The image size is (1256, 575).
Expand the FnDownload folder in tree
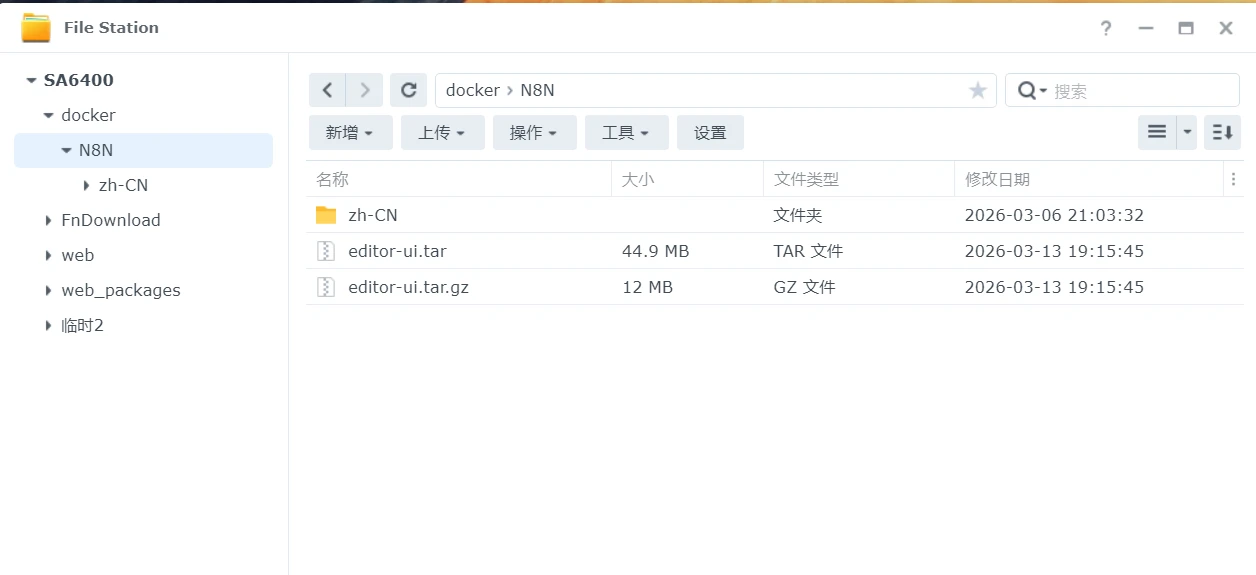click(x=48, y=221)
